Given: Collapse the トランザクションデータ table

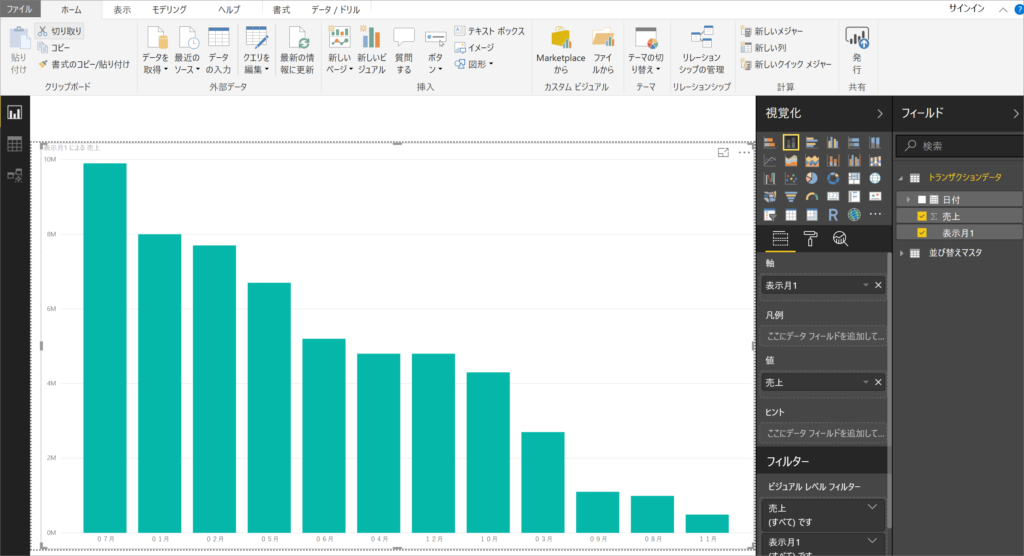Looking at the screenshot, I should (x=902, y=178).
